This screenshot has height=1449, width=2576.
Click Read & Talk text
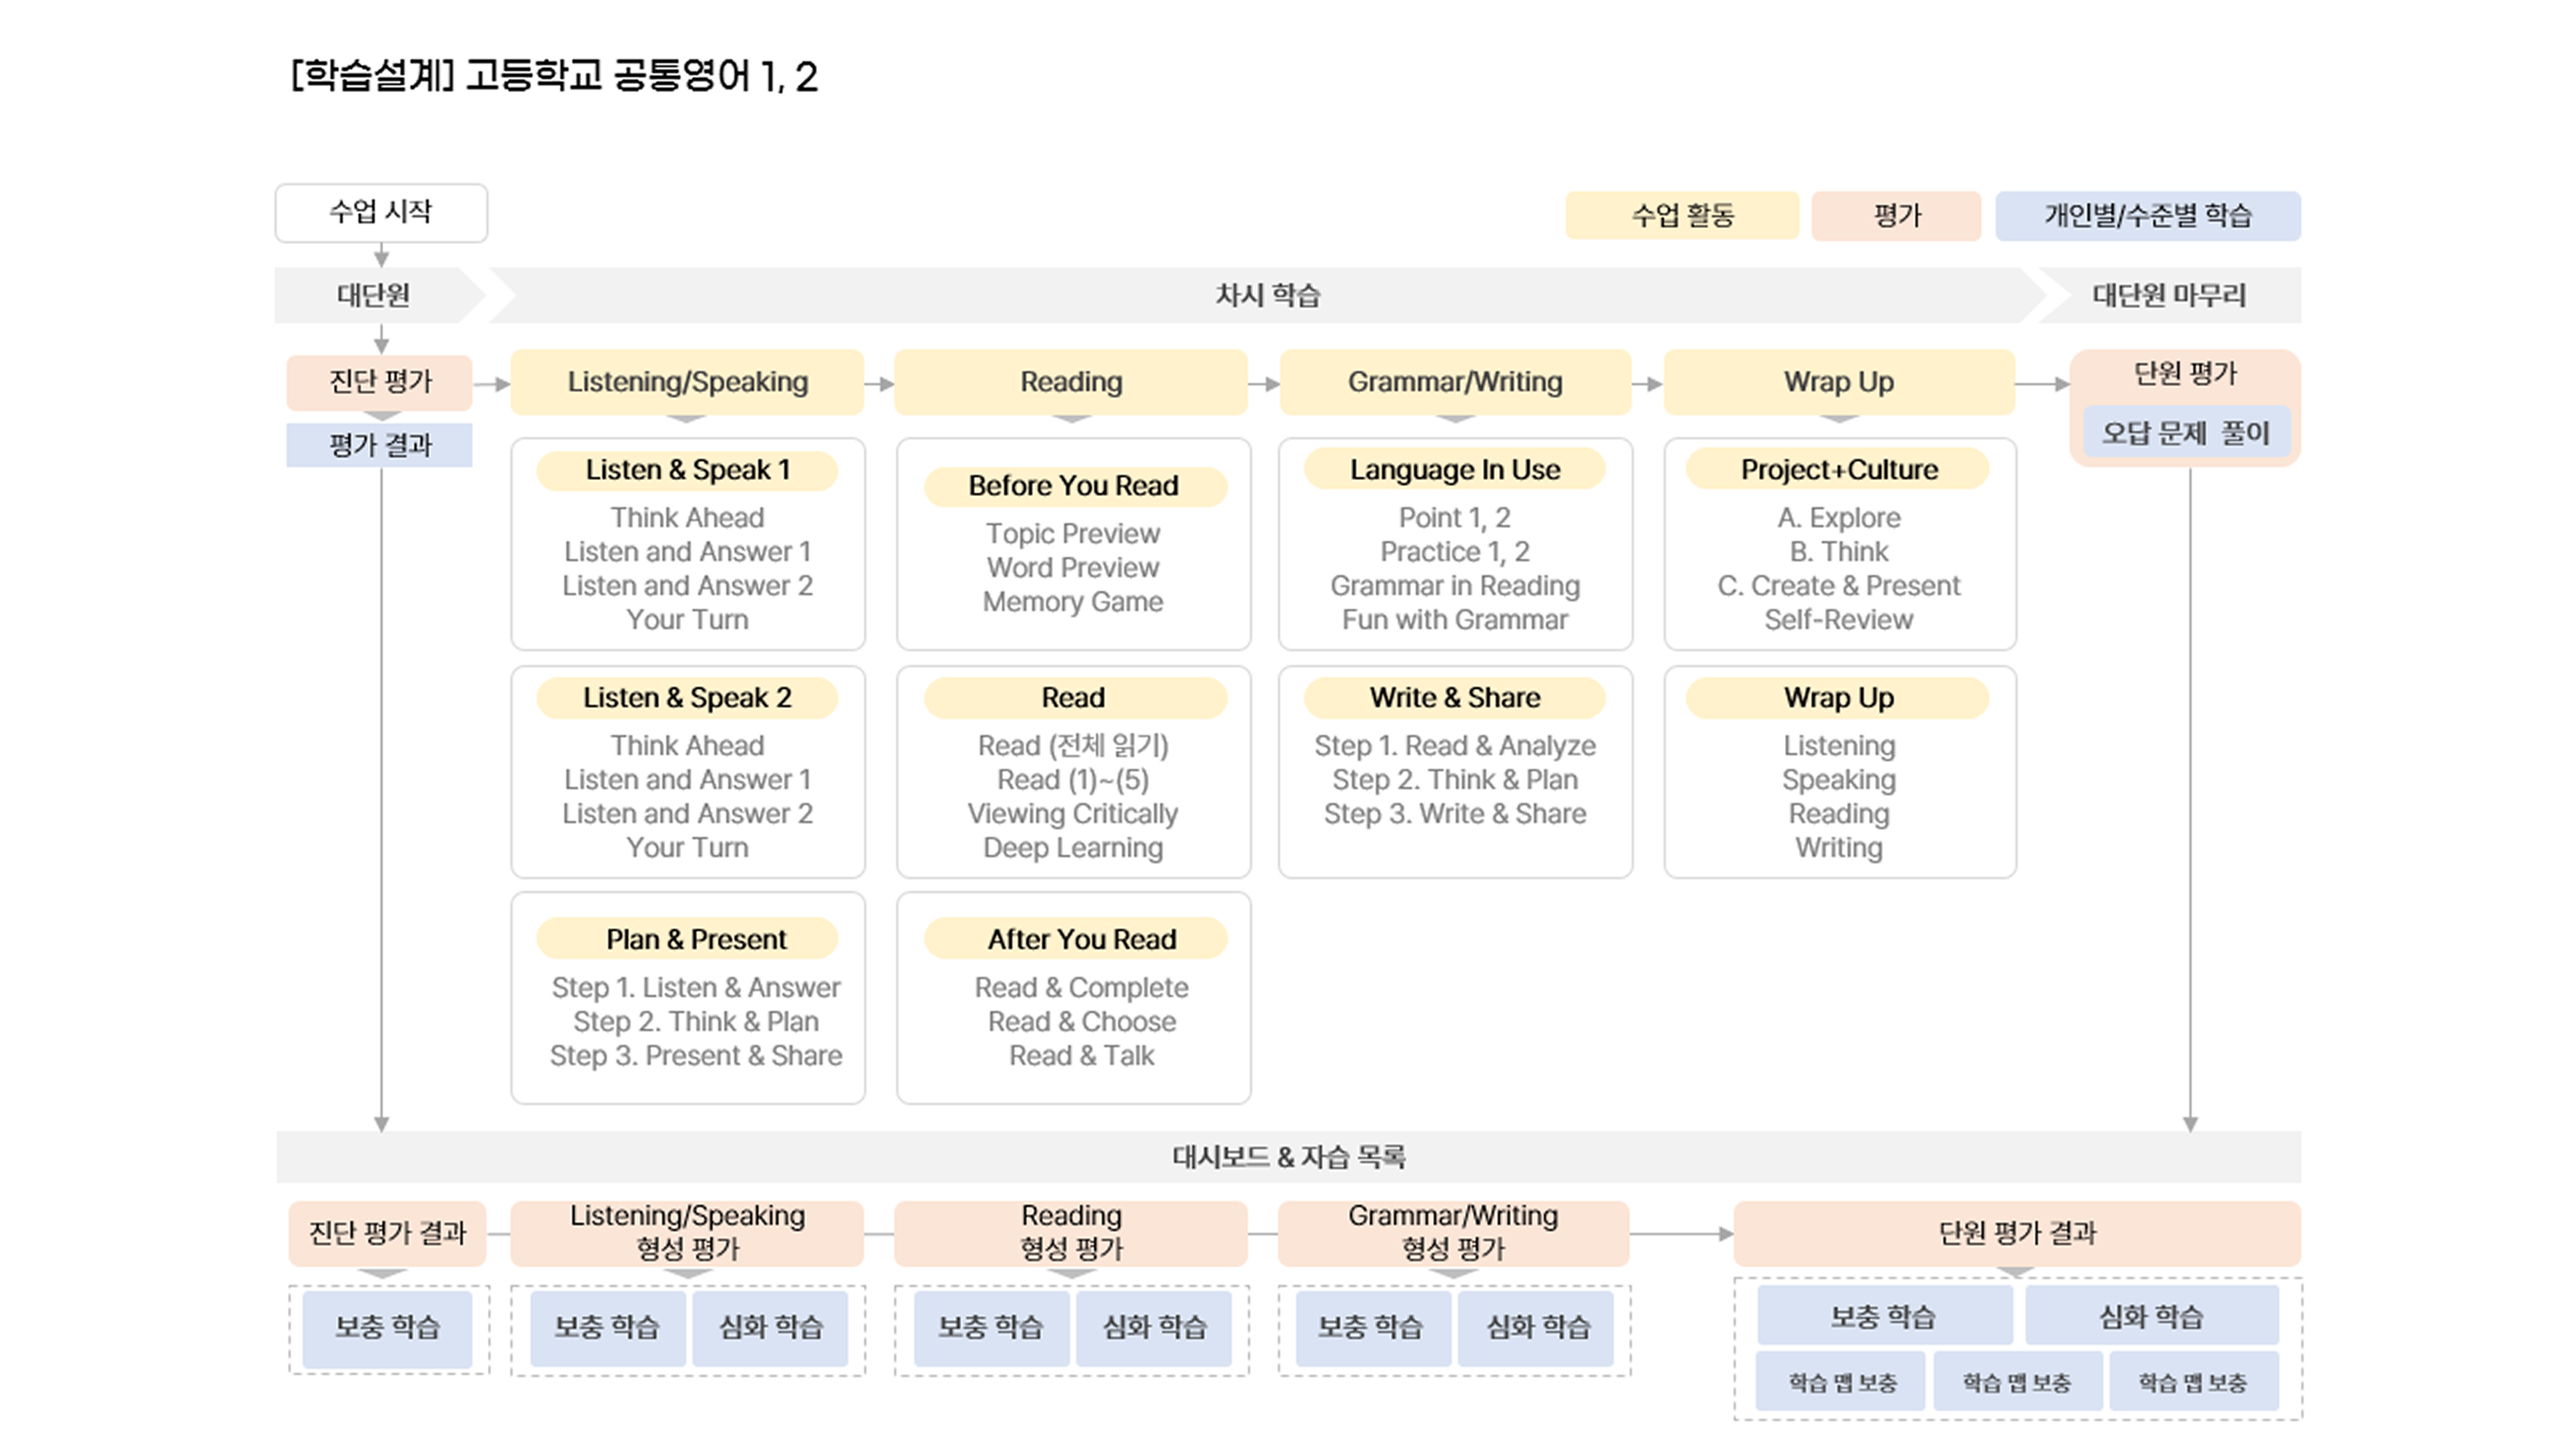click(1082, 1056)
